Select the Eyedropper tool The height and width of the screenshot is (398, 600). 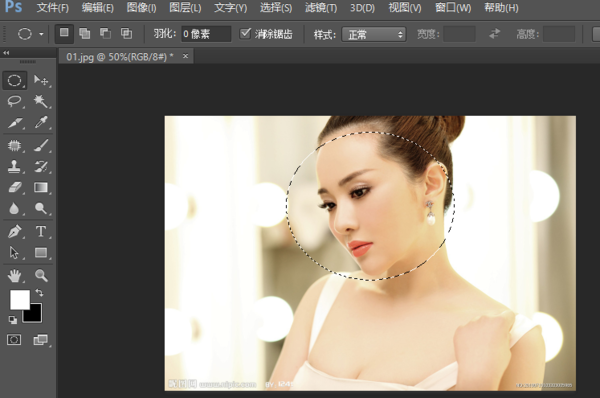tap(41, 122)
